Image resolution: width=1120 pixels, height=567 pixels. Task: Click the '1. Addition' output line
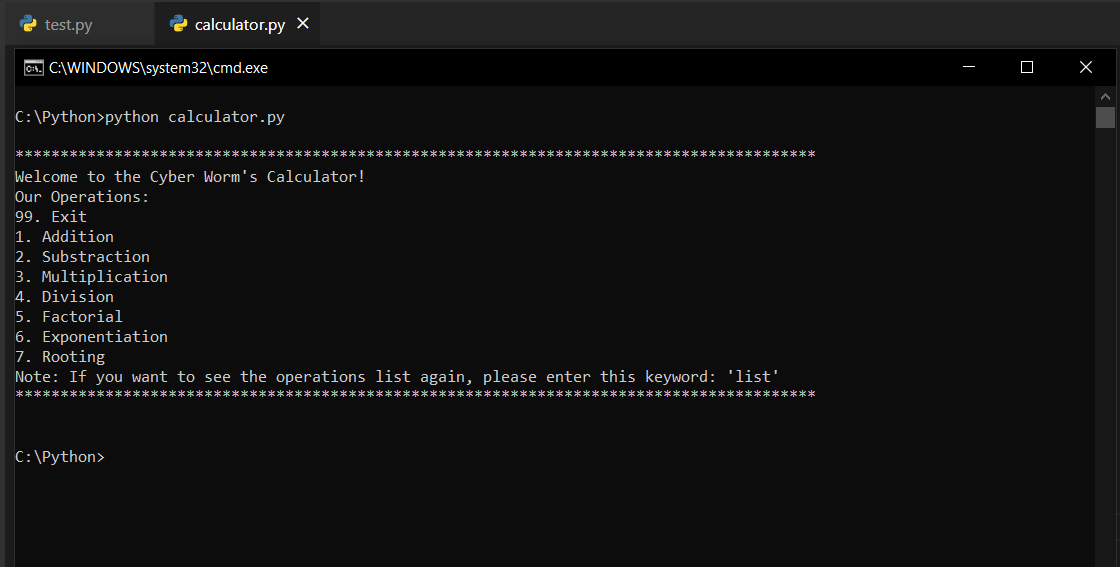64,237
